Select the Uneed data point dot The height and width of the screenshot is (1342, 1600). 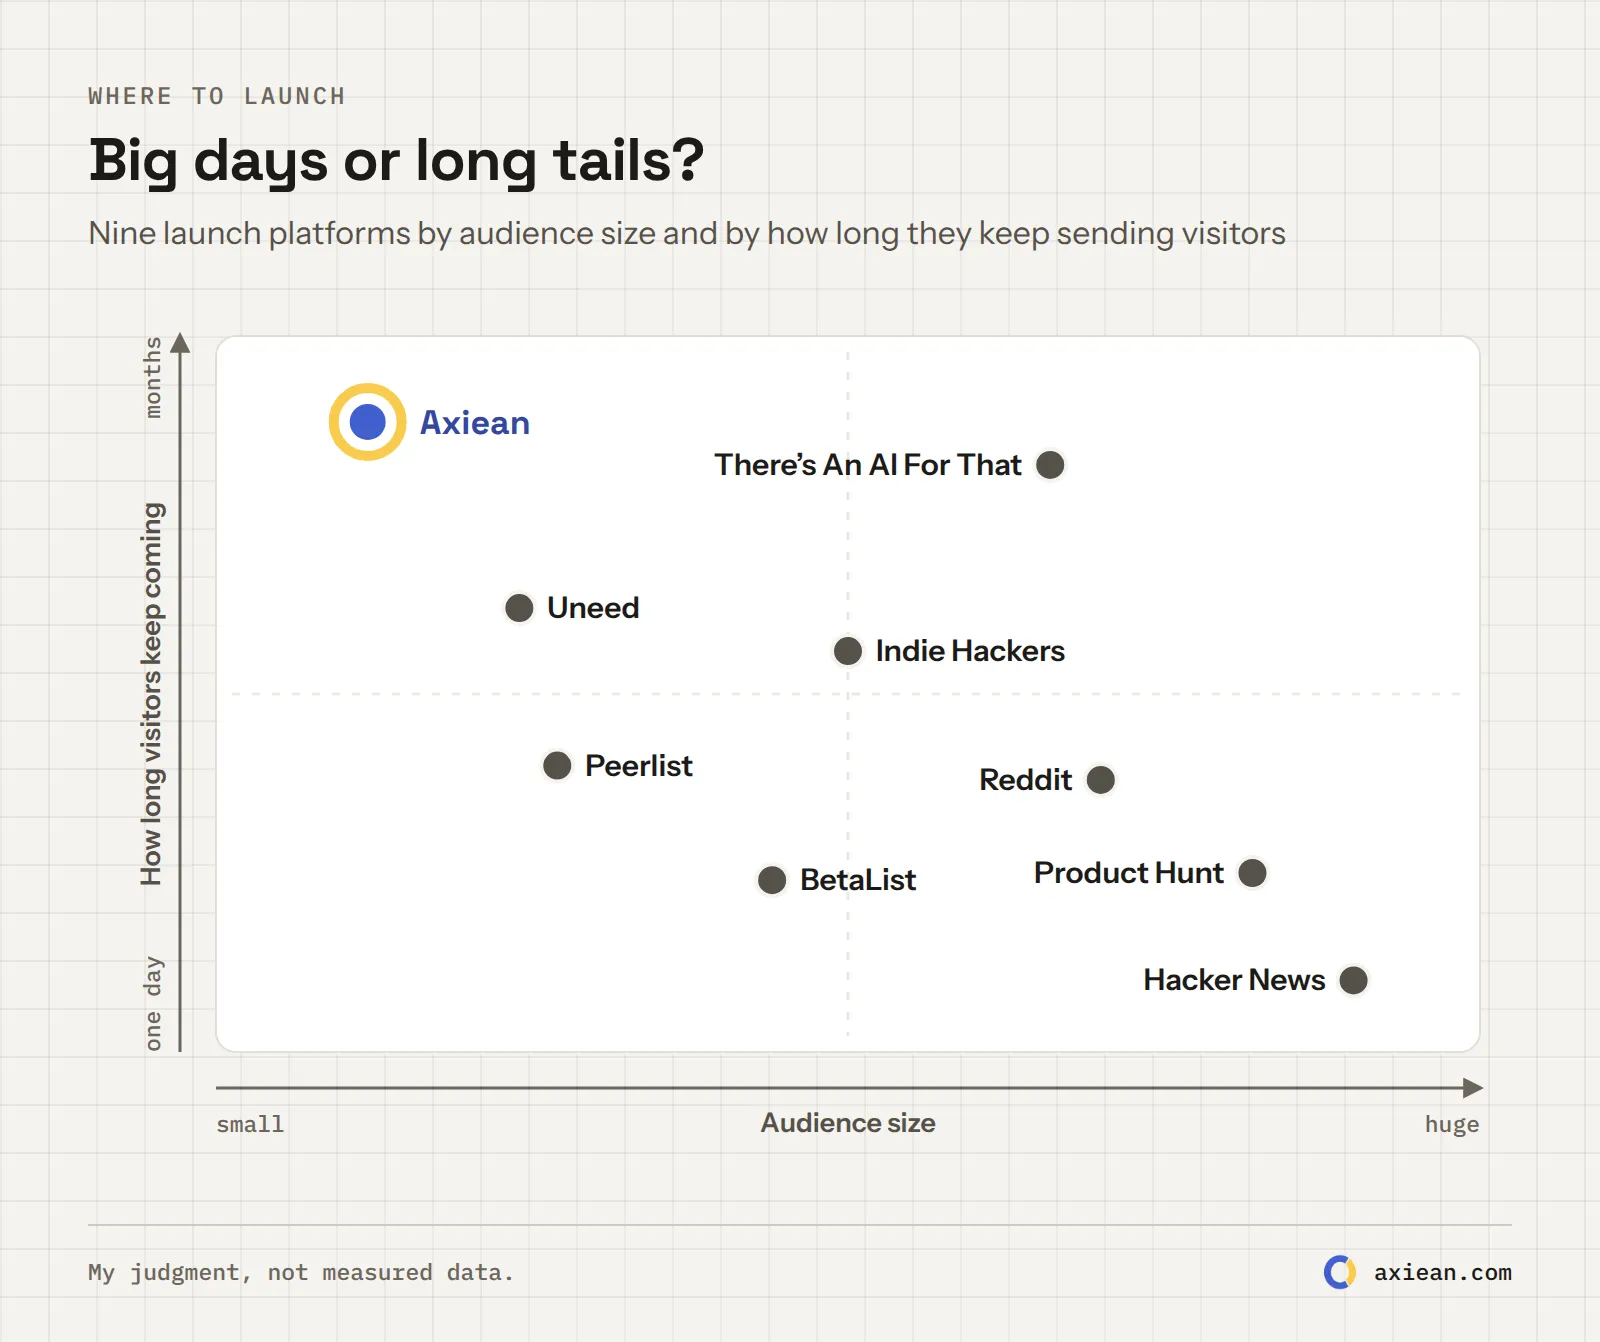point(519,608)
